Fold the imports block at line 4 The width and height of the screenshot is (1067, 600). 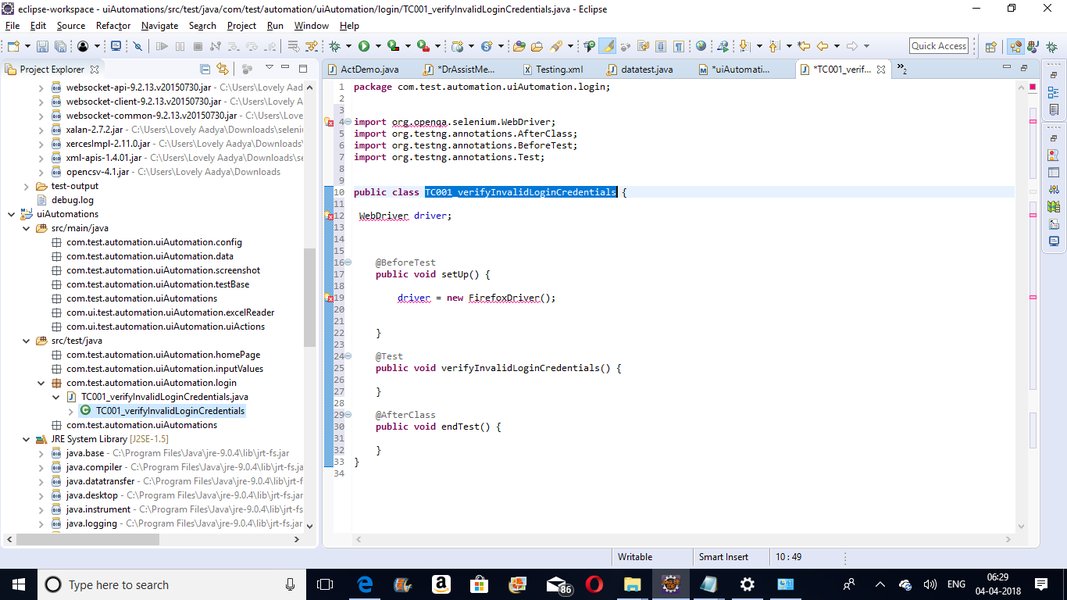click(x=348, y=122)
